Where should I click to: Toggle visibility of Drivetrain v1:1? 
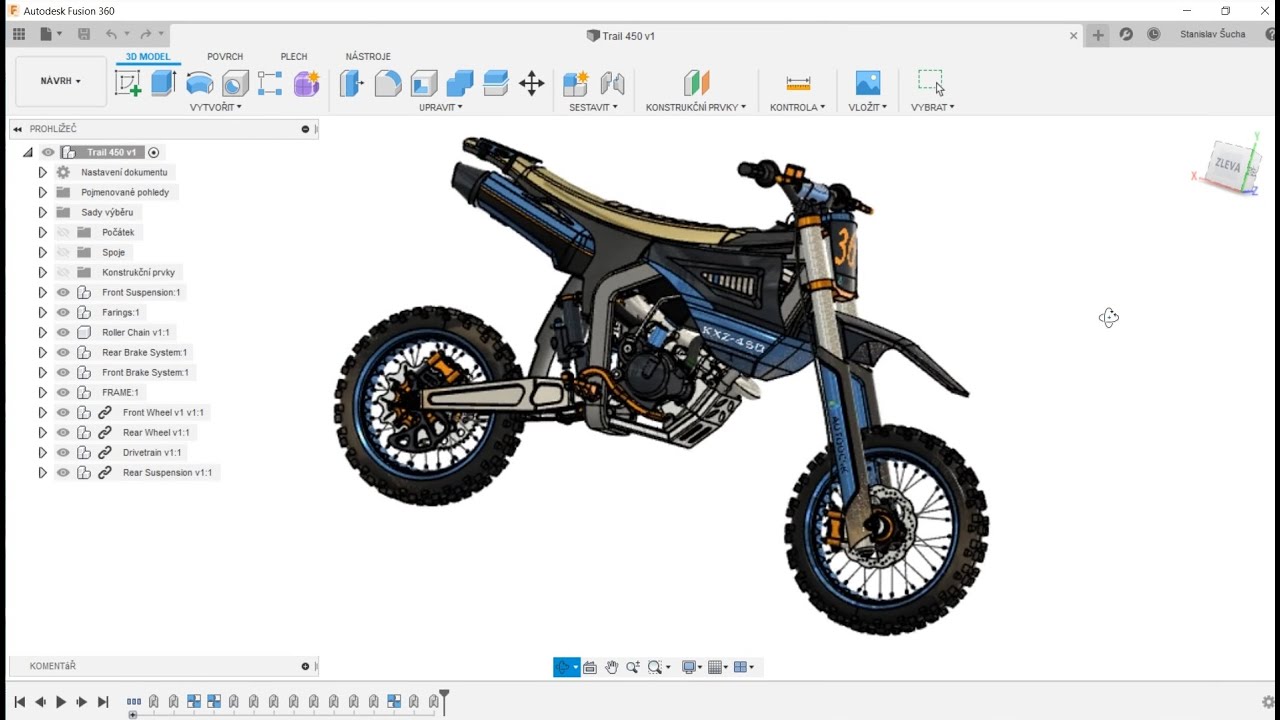[x=63, y=453]
